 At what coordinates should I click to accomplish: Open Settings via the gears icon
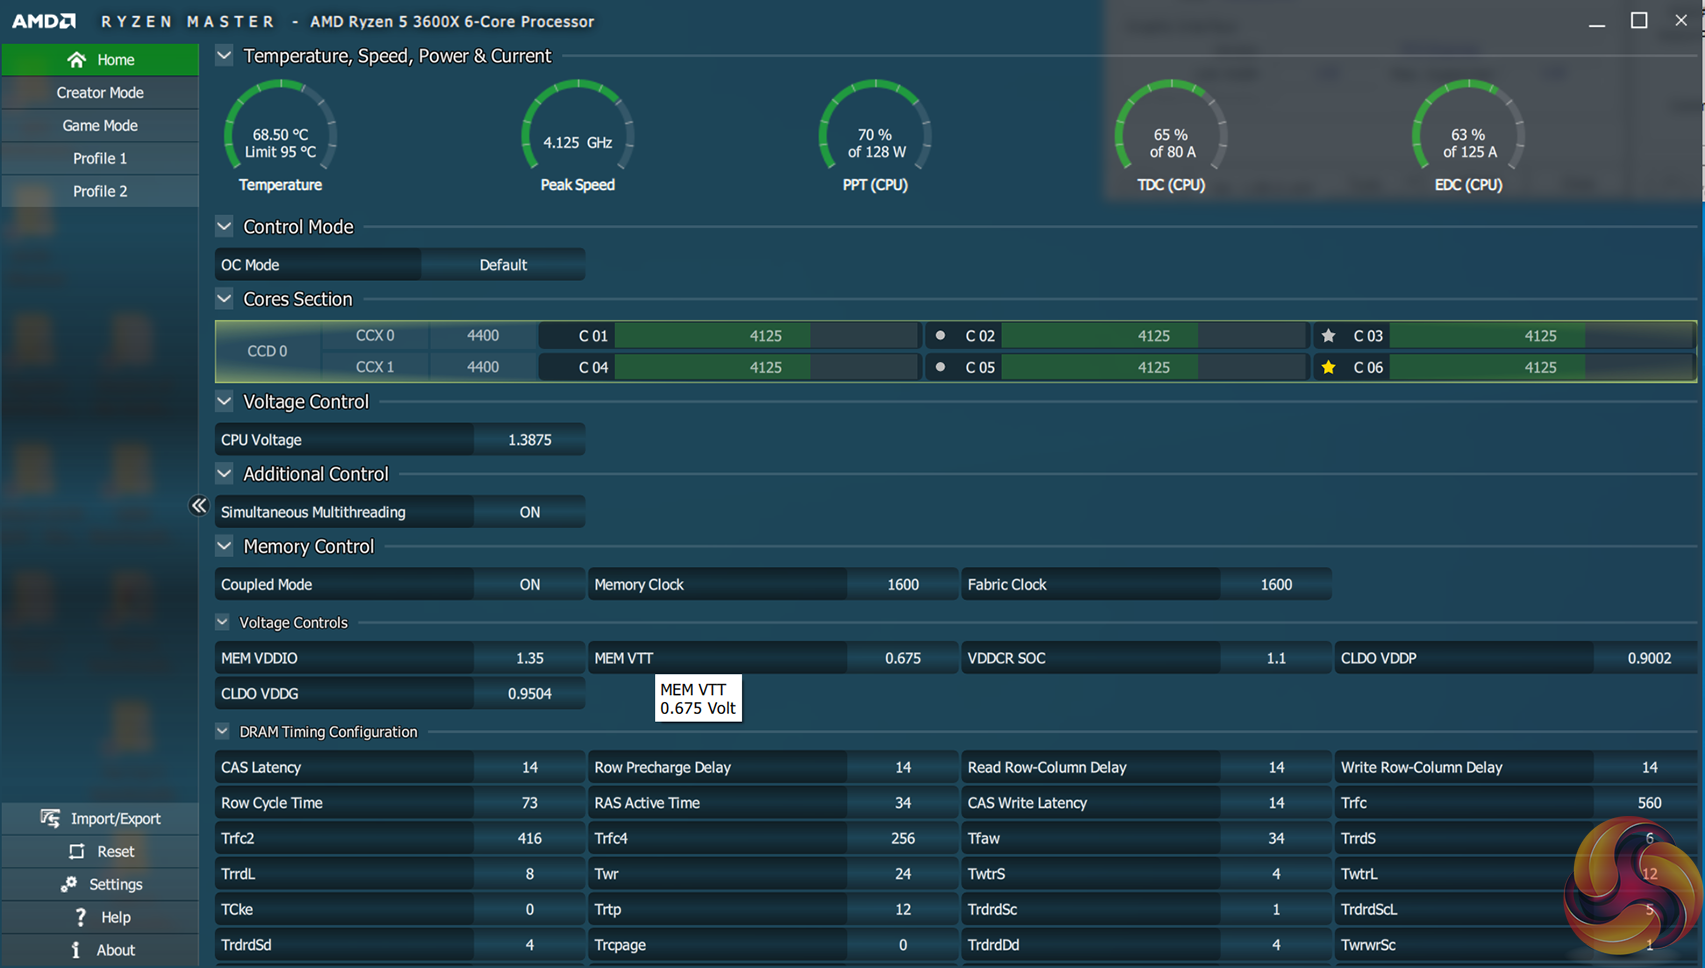(68, 884)
